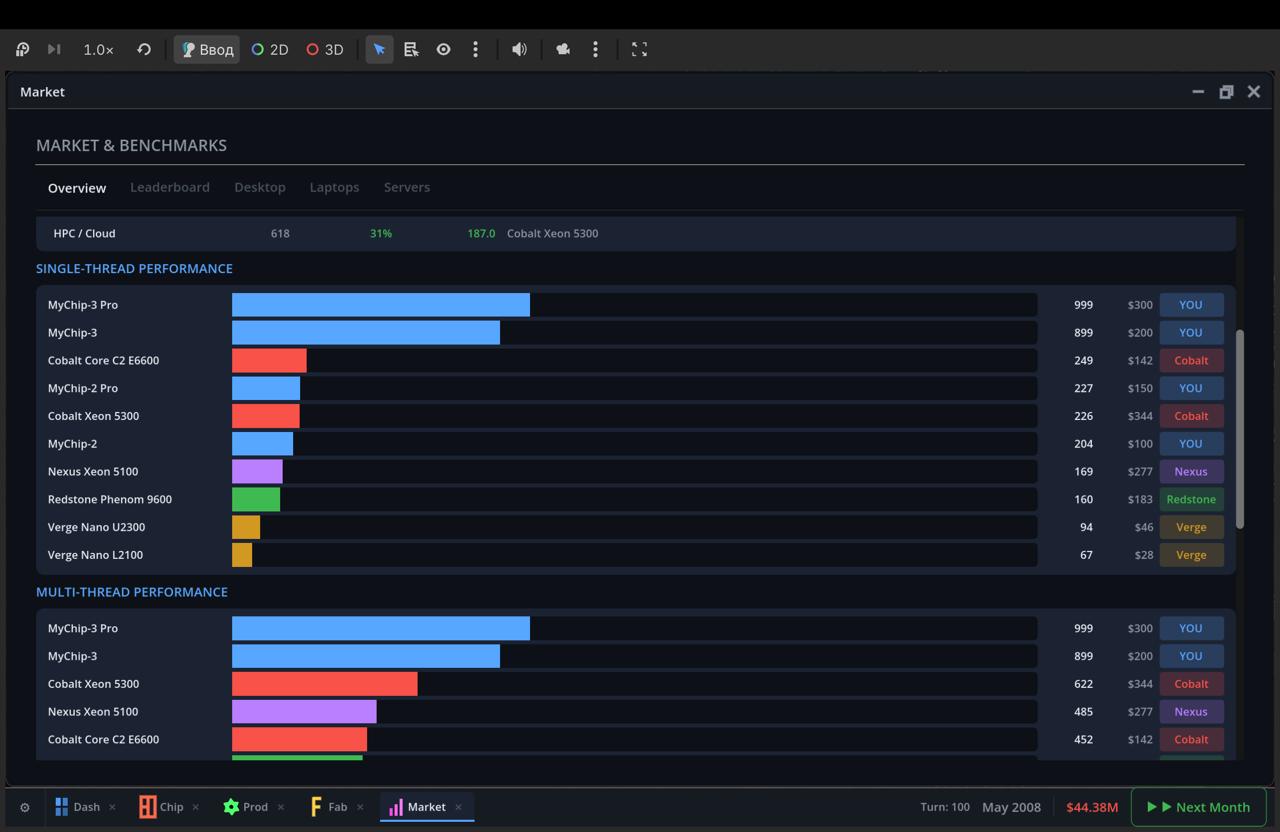Click the Next Month button
Viewport: 1280px width, 832px height.
1198,807
